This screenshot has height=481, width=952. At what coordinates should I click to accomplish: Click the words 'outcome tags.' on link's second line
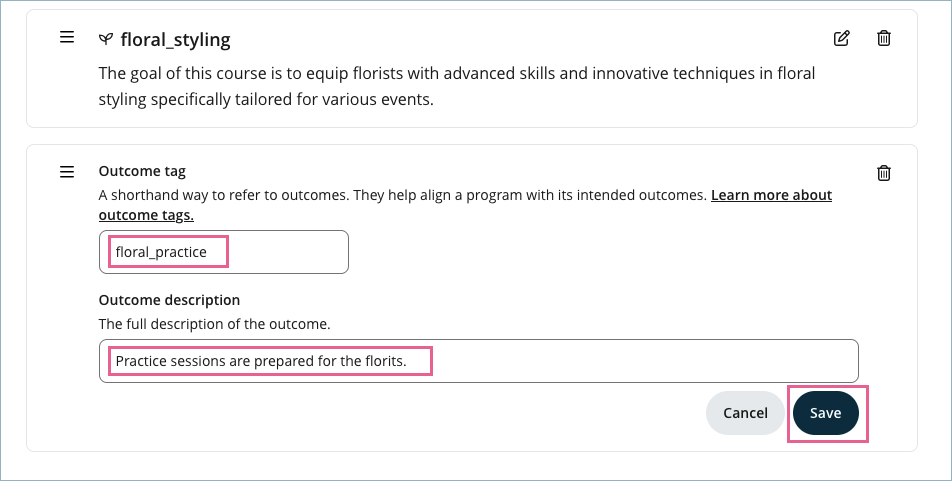pos(146,215)
